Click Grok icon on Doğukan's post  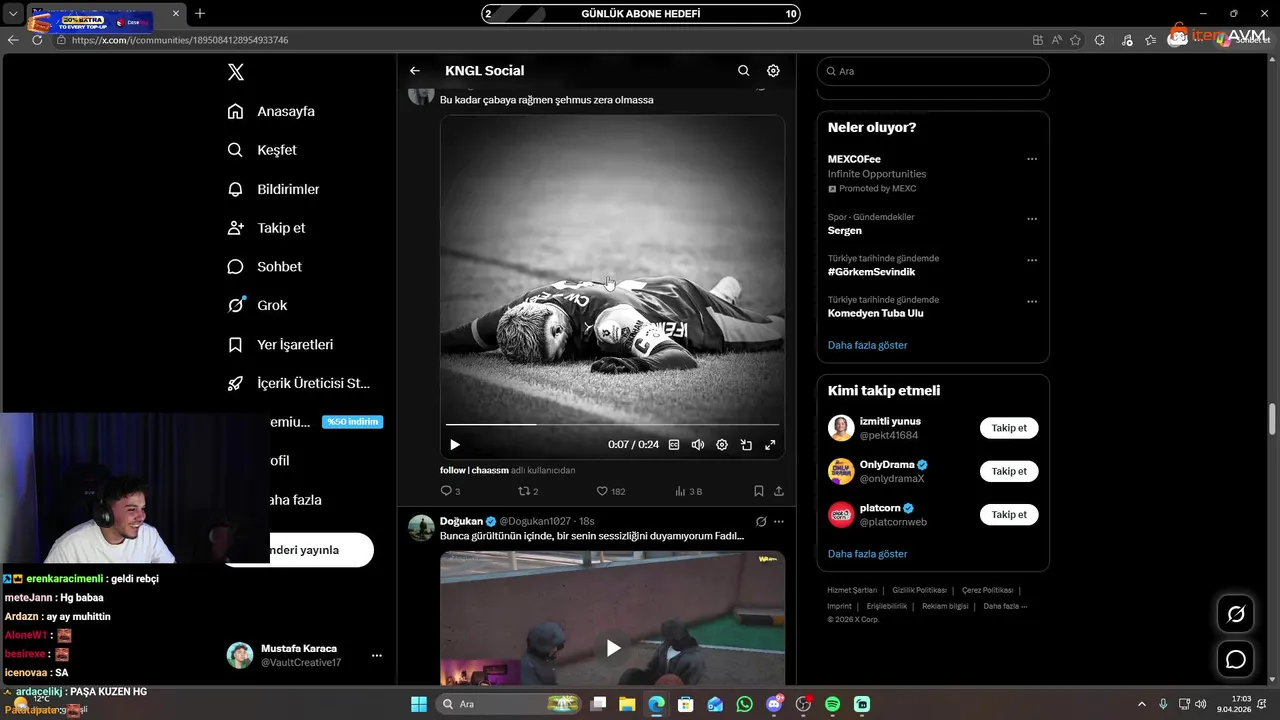tap(761, 521)
